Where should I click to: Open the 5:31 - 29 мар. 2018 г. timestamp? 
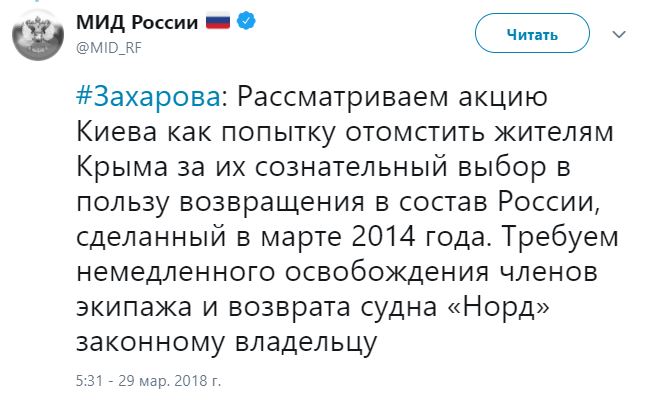[x=148, y=381]
